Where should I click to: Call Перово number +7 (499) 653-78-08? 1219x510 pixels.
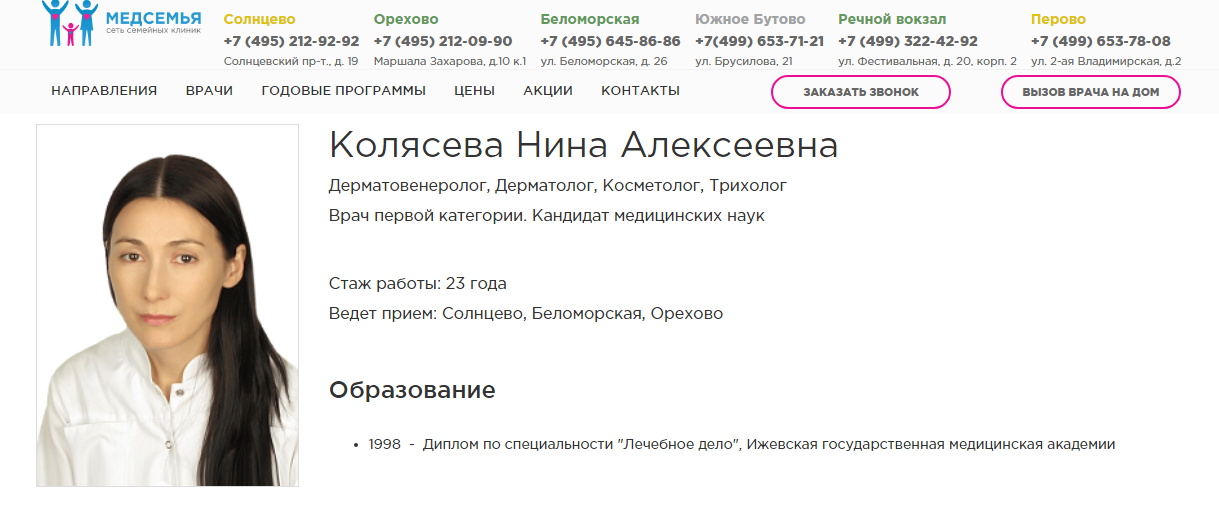pos(1101,42)
